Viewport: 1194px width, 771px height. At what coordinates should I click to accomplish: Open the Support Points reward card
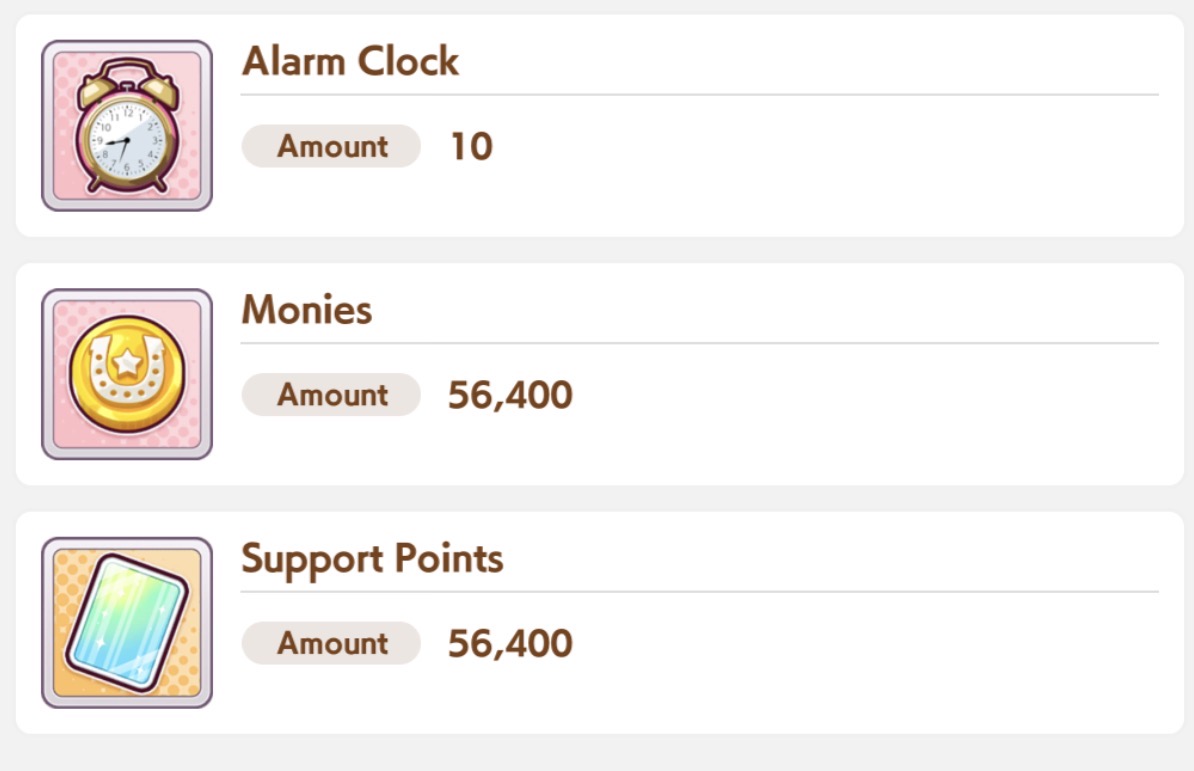tap(600, 623)
